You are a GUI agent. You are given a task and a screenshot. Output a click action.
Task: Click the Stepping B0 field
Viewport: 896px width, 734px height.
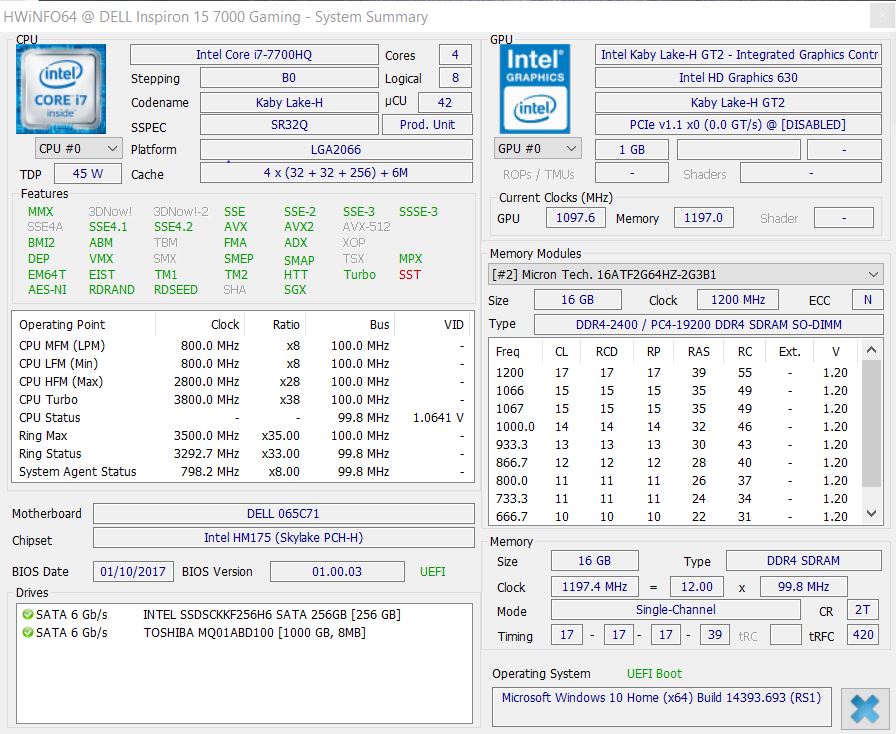[x=289, y=78]
